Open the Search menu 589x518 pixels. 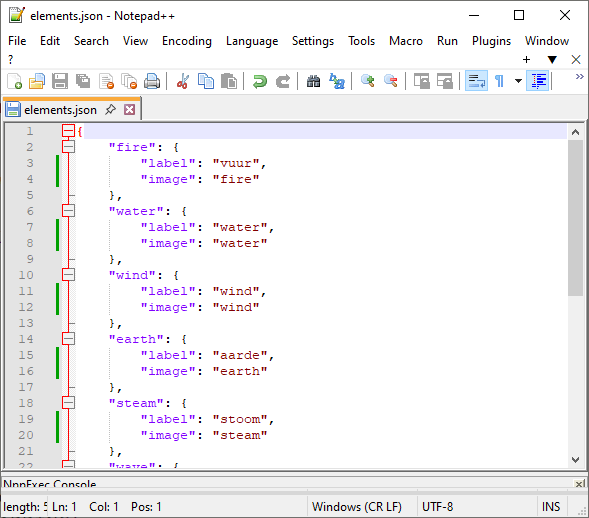[91, 41]
